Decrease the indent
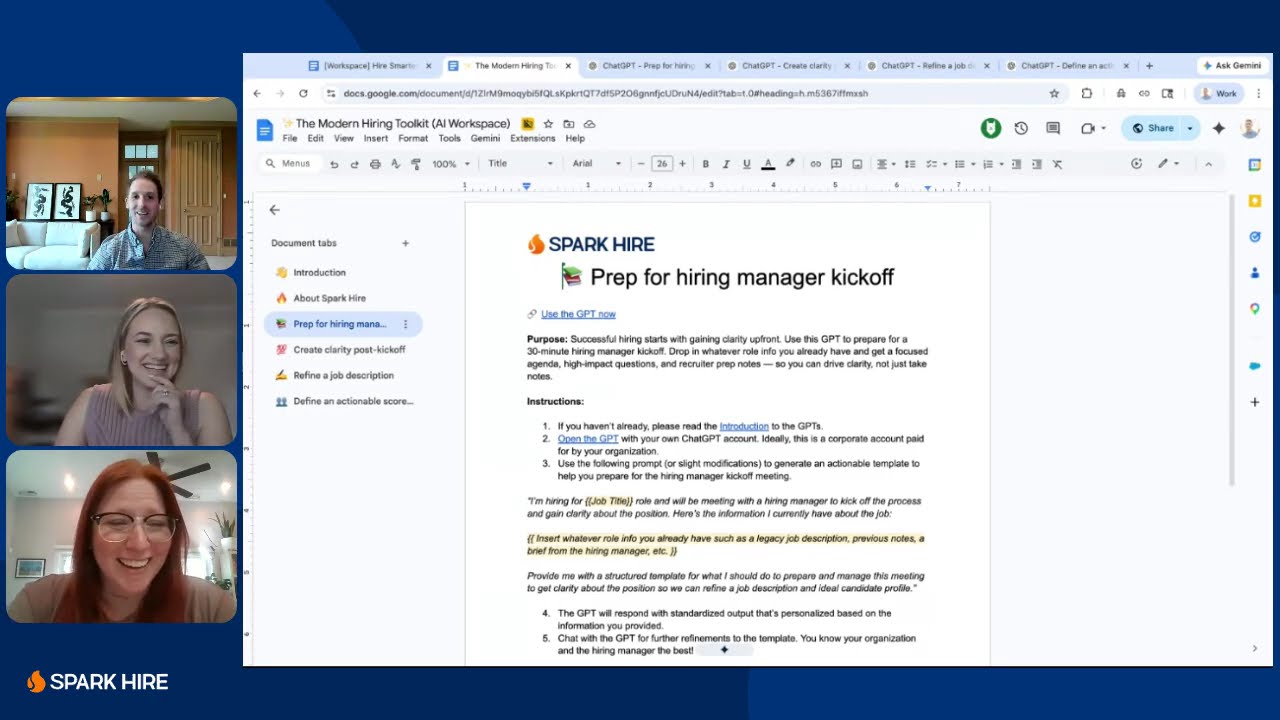 (x=1016, y=164)
